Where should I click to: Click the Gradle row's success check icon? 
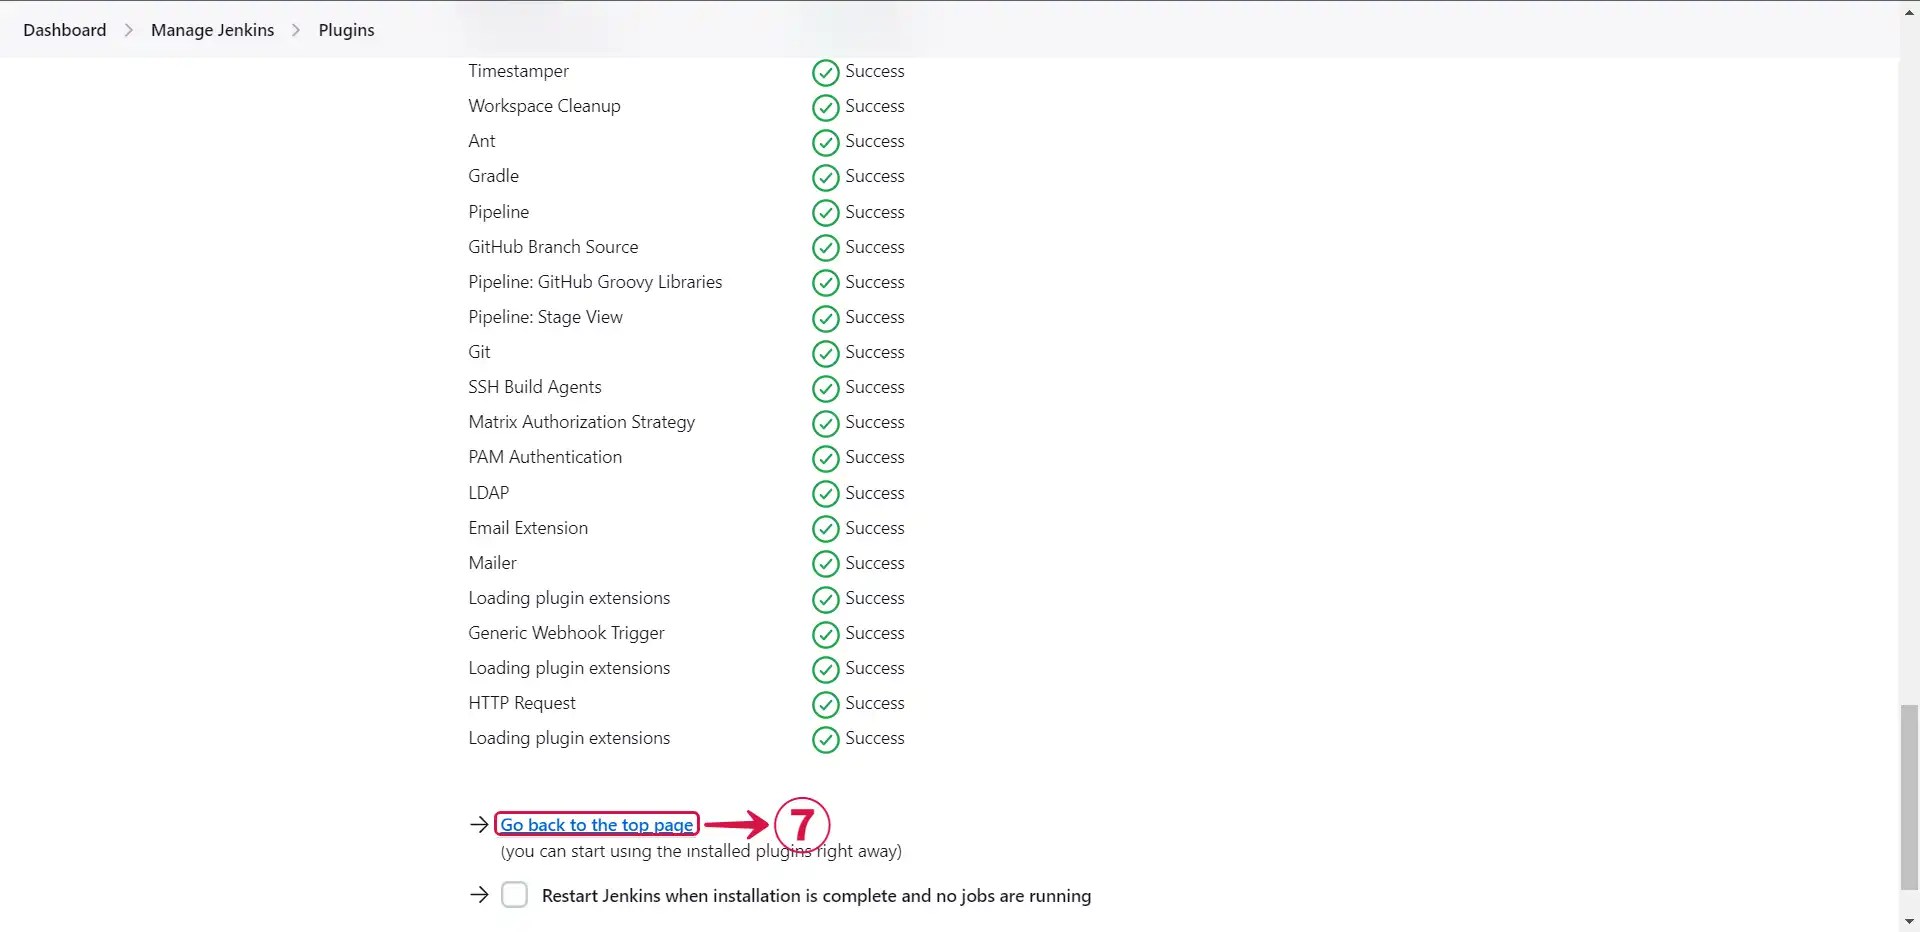tap(825, 178)
